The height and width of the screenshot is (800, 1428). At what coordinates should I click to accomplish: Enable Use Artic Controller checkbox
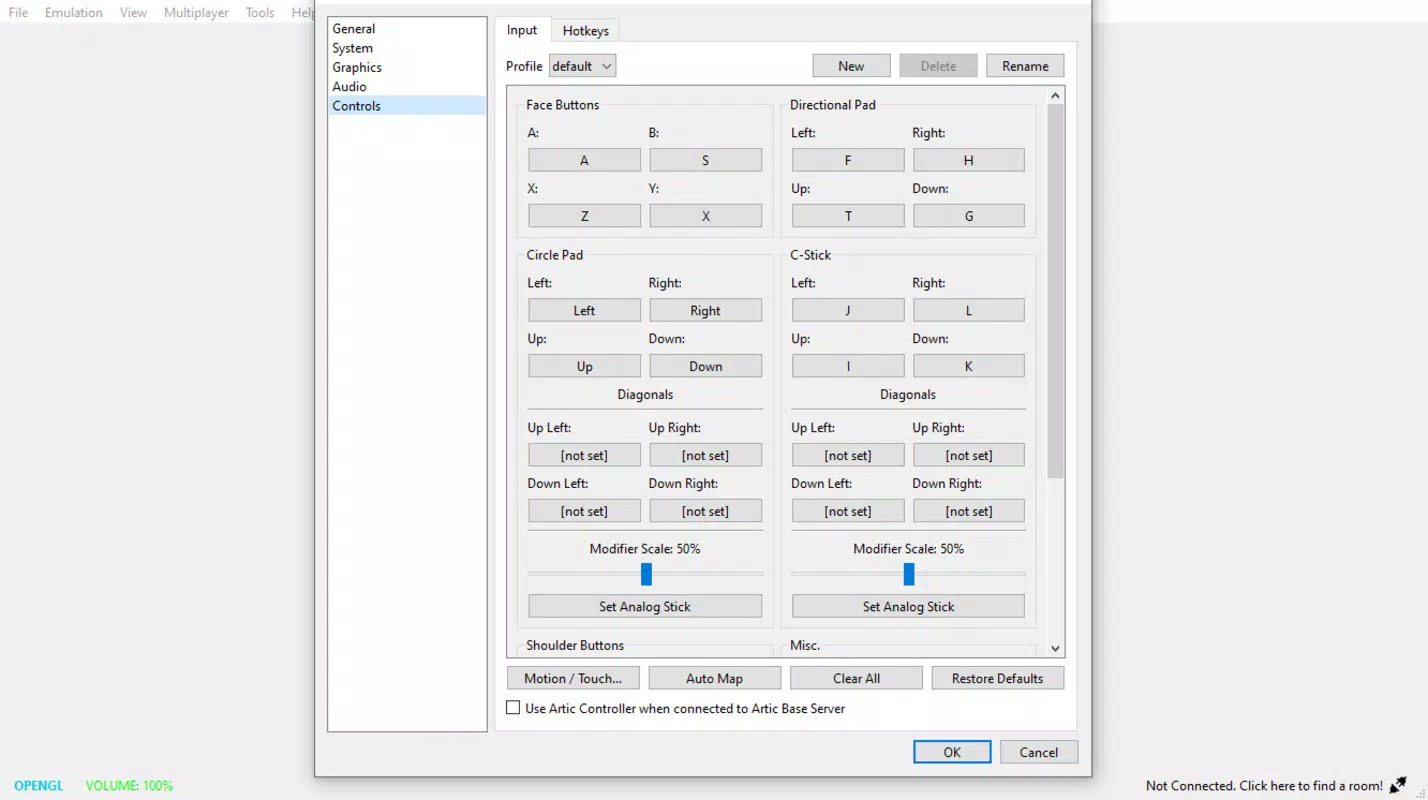point(513,708)
